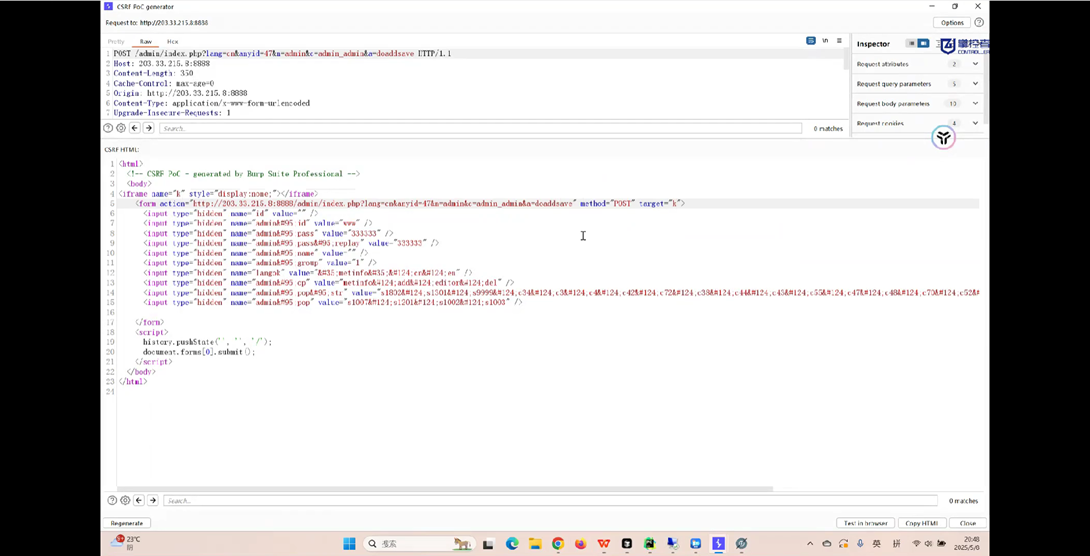
Task: Click the form action line in CSRF HTML
Action: pos(409,204)
